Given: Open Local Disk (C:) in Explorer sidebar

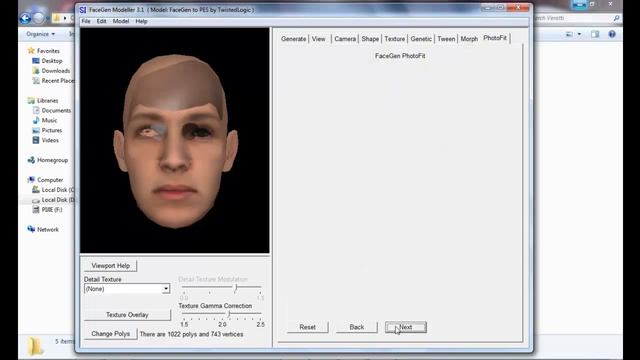Looking at the screenshot, I should click(x=53, y=190).
